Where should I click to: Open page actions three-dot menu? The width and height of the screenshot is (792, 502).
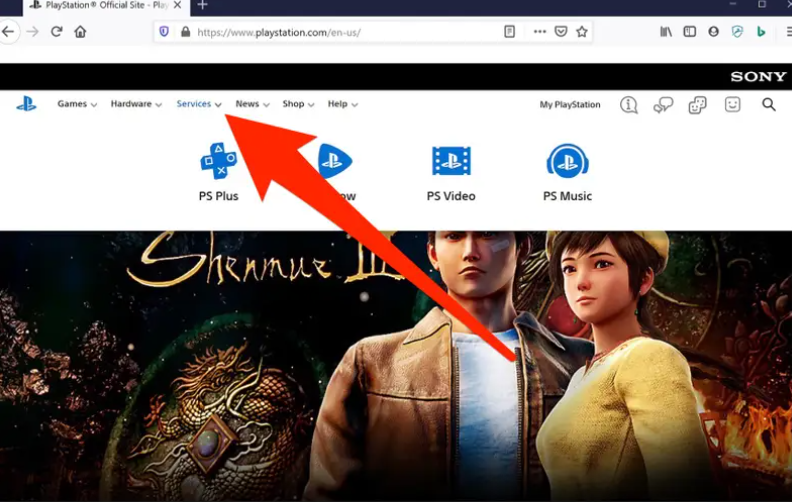539,31
